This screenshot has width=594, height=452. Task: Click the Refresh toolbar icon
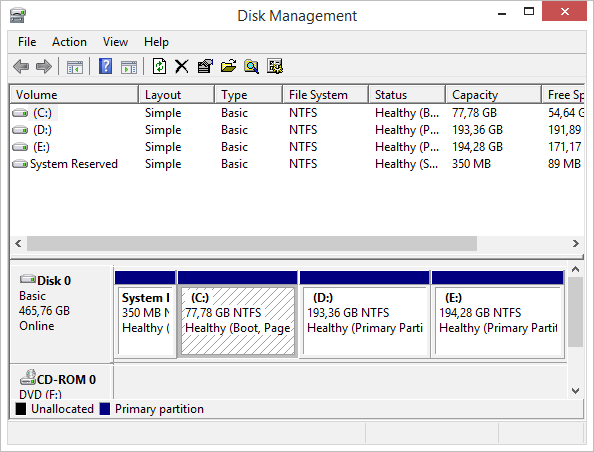(159, 66)
